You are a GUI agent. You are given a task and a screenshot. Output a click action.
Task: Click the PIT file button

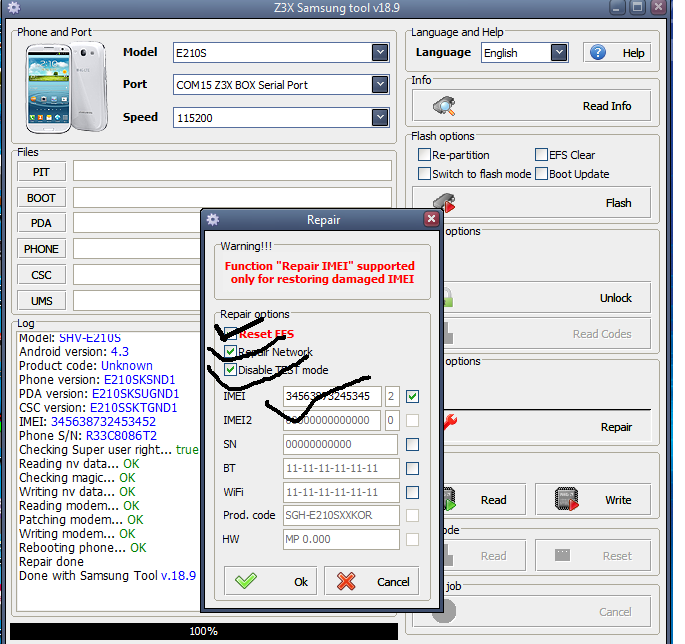[42, 172]
